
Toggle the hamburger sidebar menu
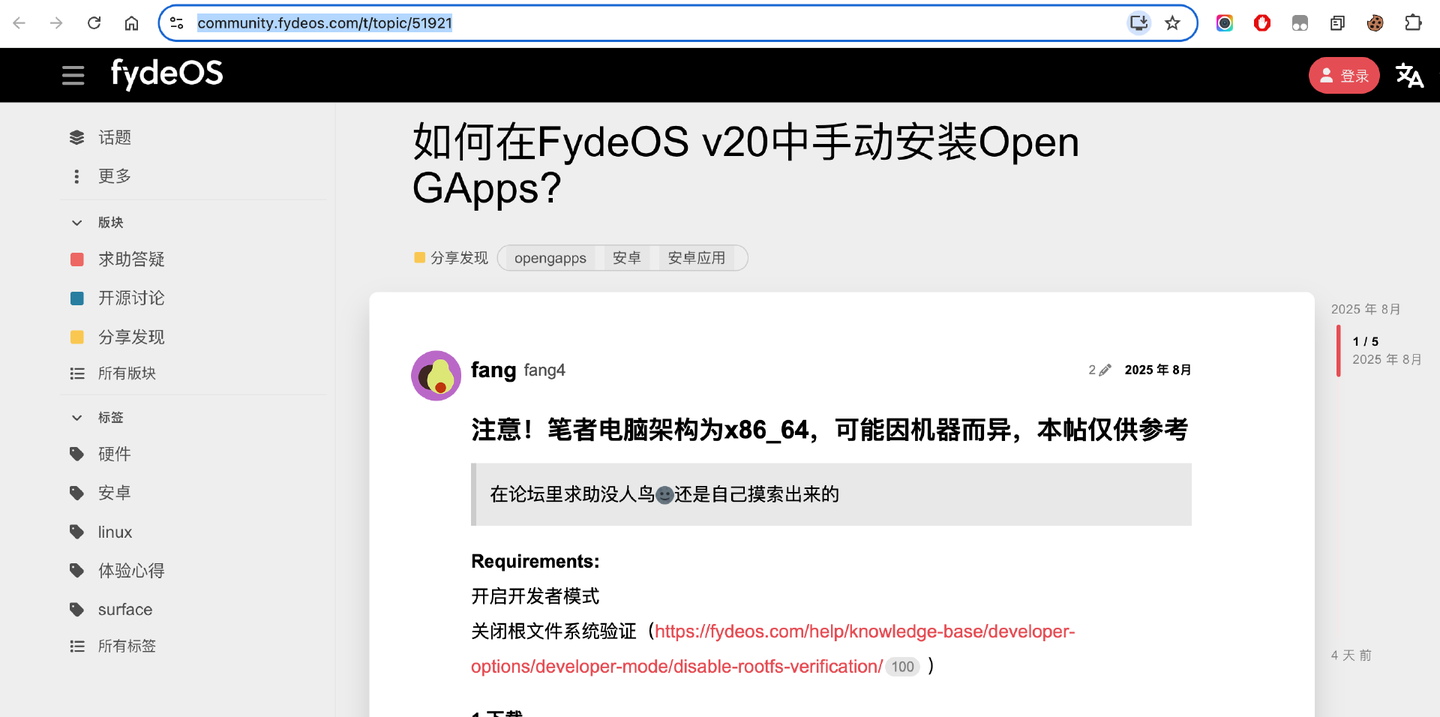[73, 75]
